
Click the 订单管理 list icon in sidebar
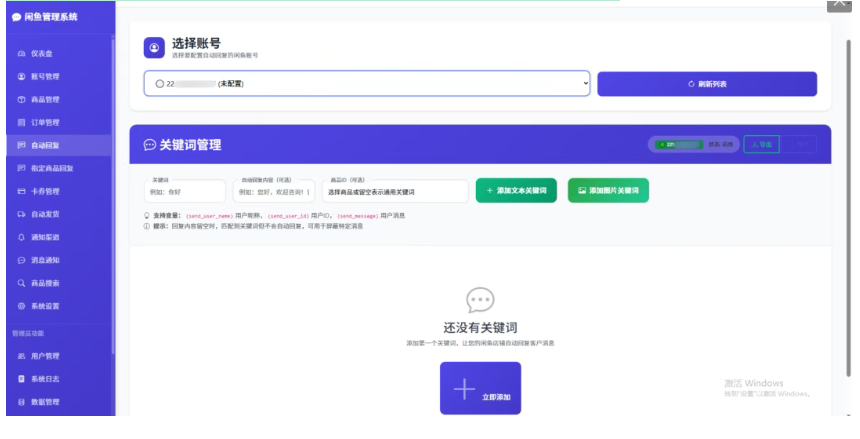click(x=21, y=123)
